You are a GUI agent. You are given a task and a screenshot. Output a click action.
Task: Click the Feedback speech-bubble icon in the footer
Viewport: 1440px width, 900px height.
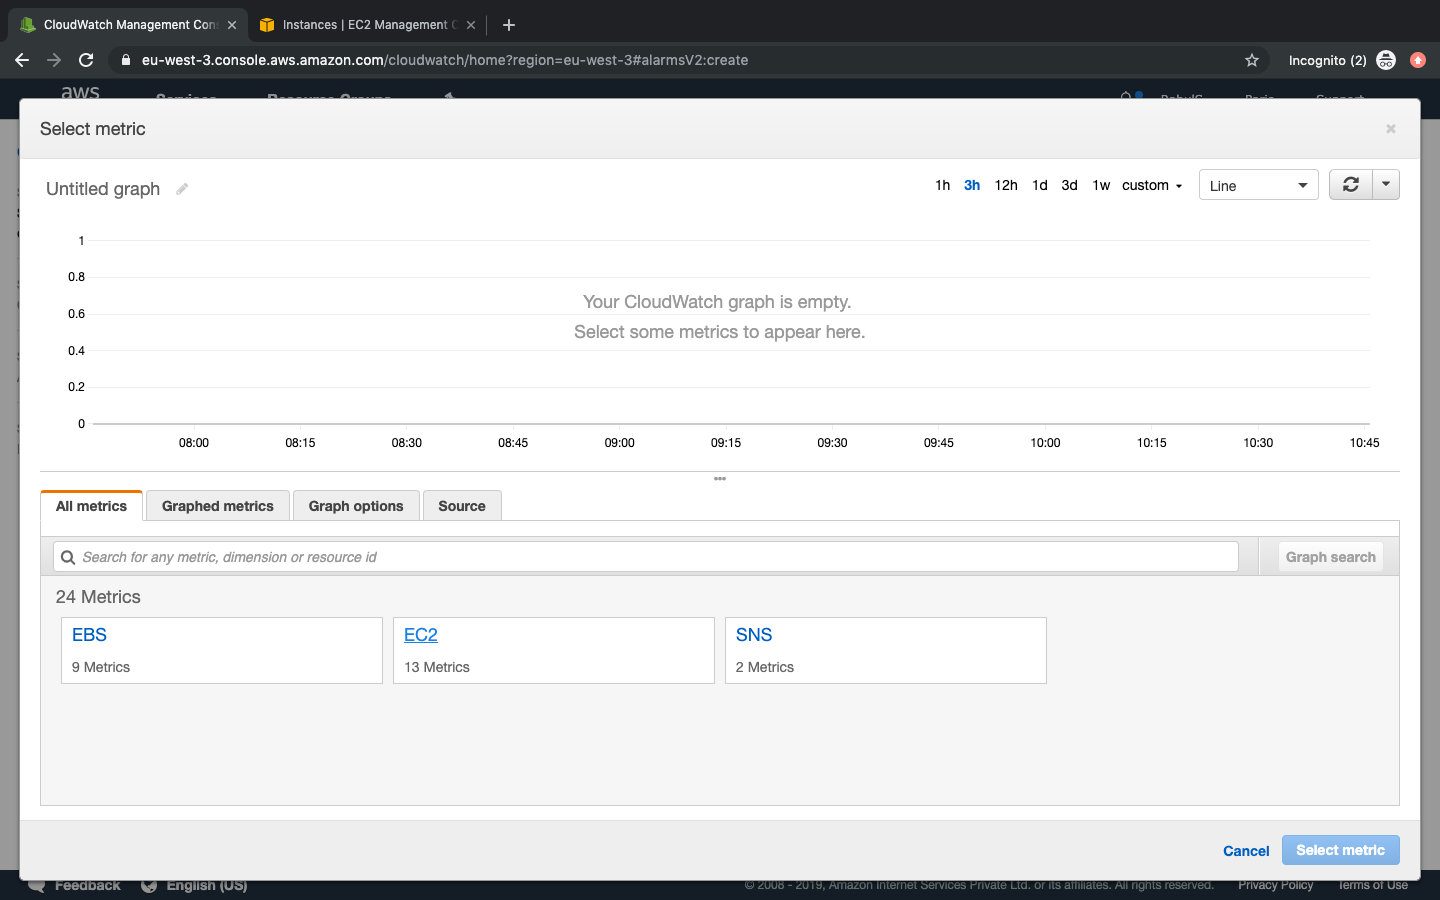pos(36,885)
